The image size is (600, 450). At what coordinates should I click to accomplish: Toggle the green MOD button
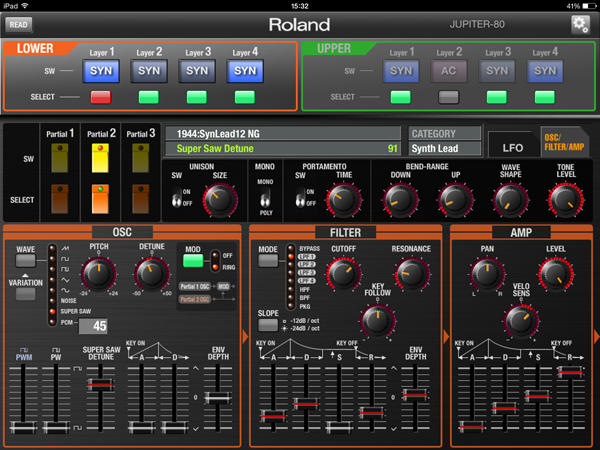[193, 261]
